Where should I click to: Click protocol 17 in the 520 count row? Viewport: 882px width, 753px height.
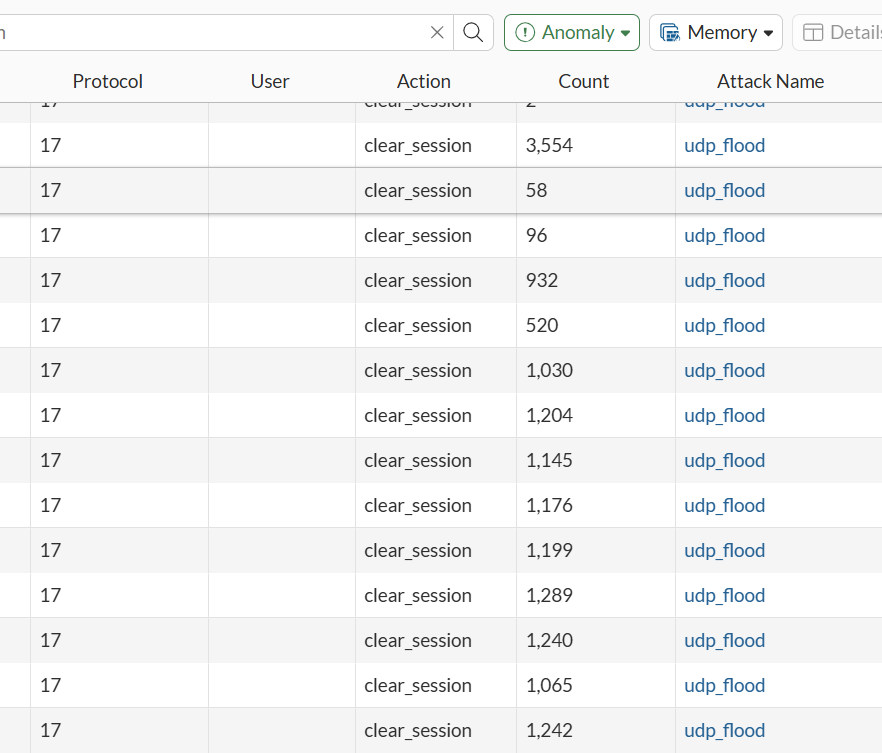tap(51, 326)
